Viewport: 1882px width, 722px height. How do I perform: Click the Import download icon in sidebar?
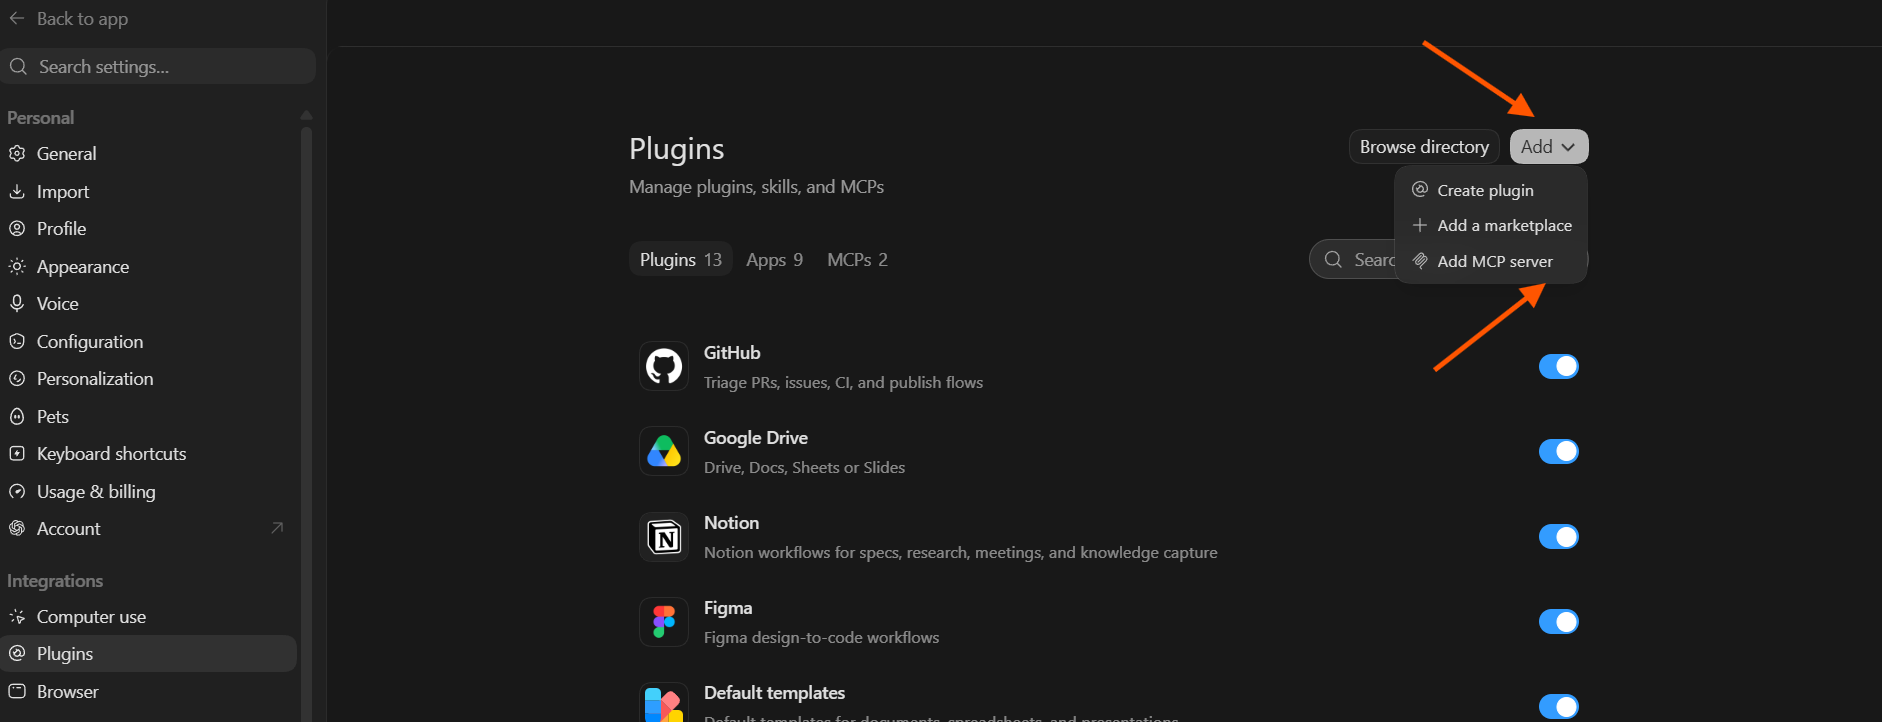(x=17, y=191)
